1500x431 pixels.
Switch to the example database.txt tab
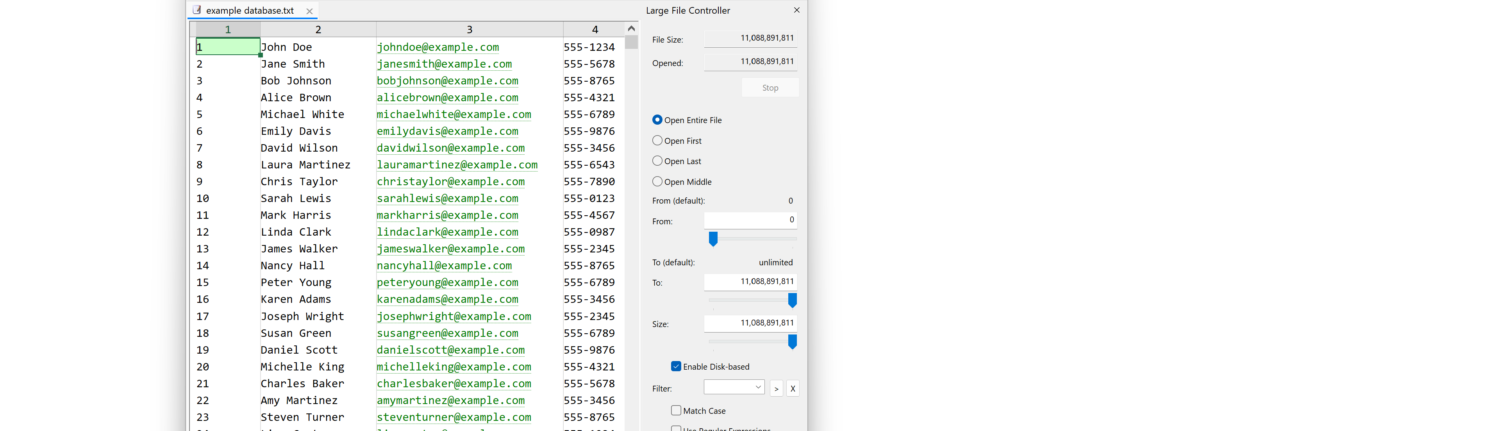pos(249,11)
